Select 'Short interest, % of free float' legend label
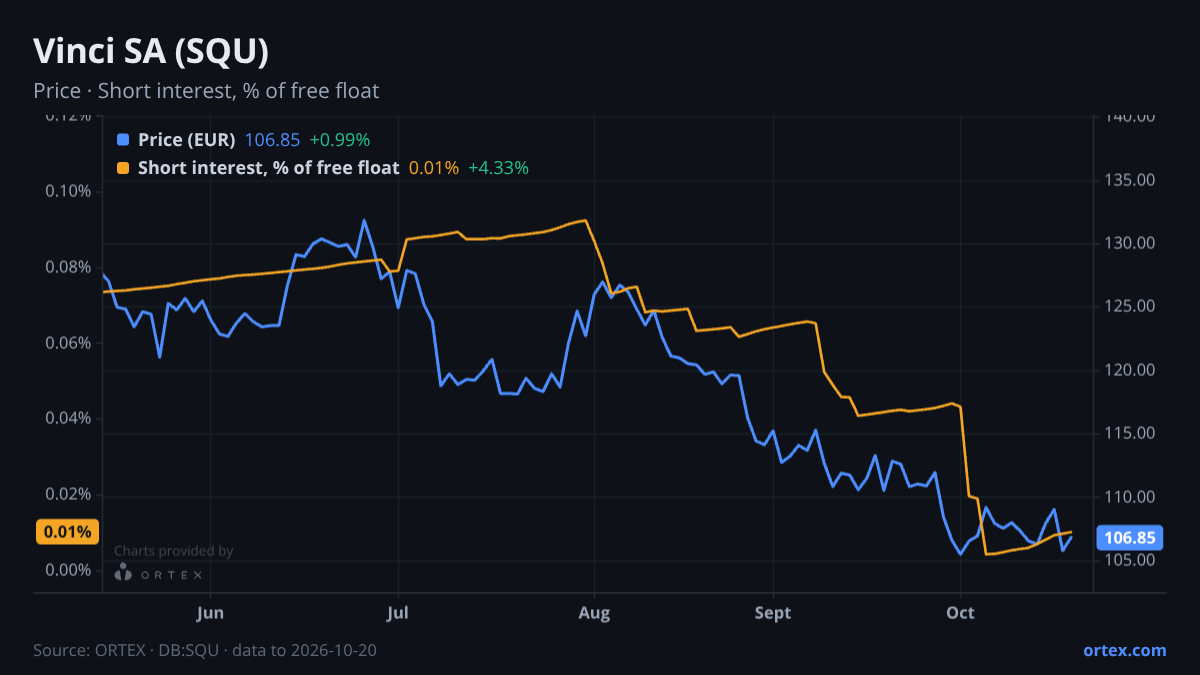 click(268, 168)
